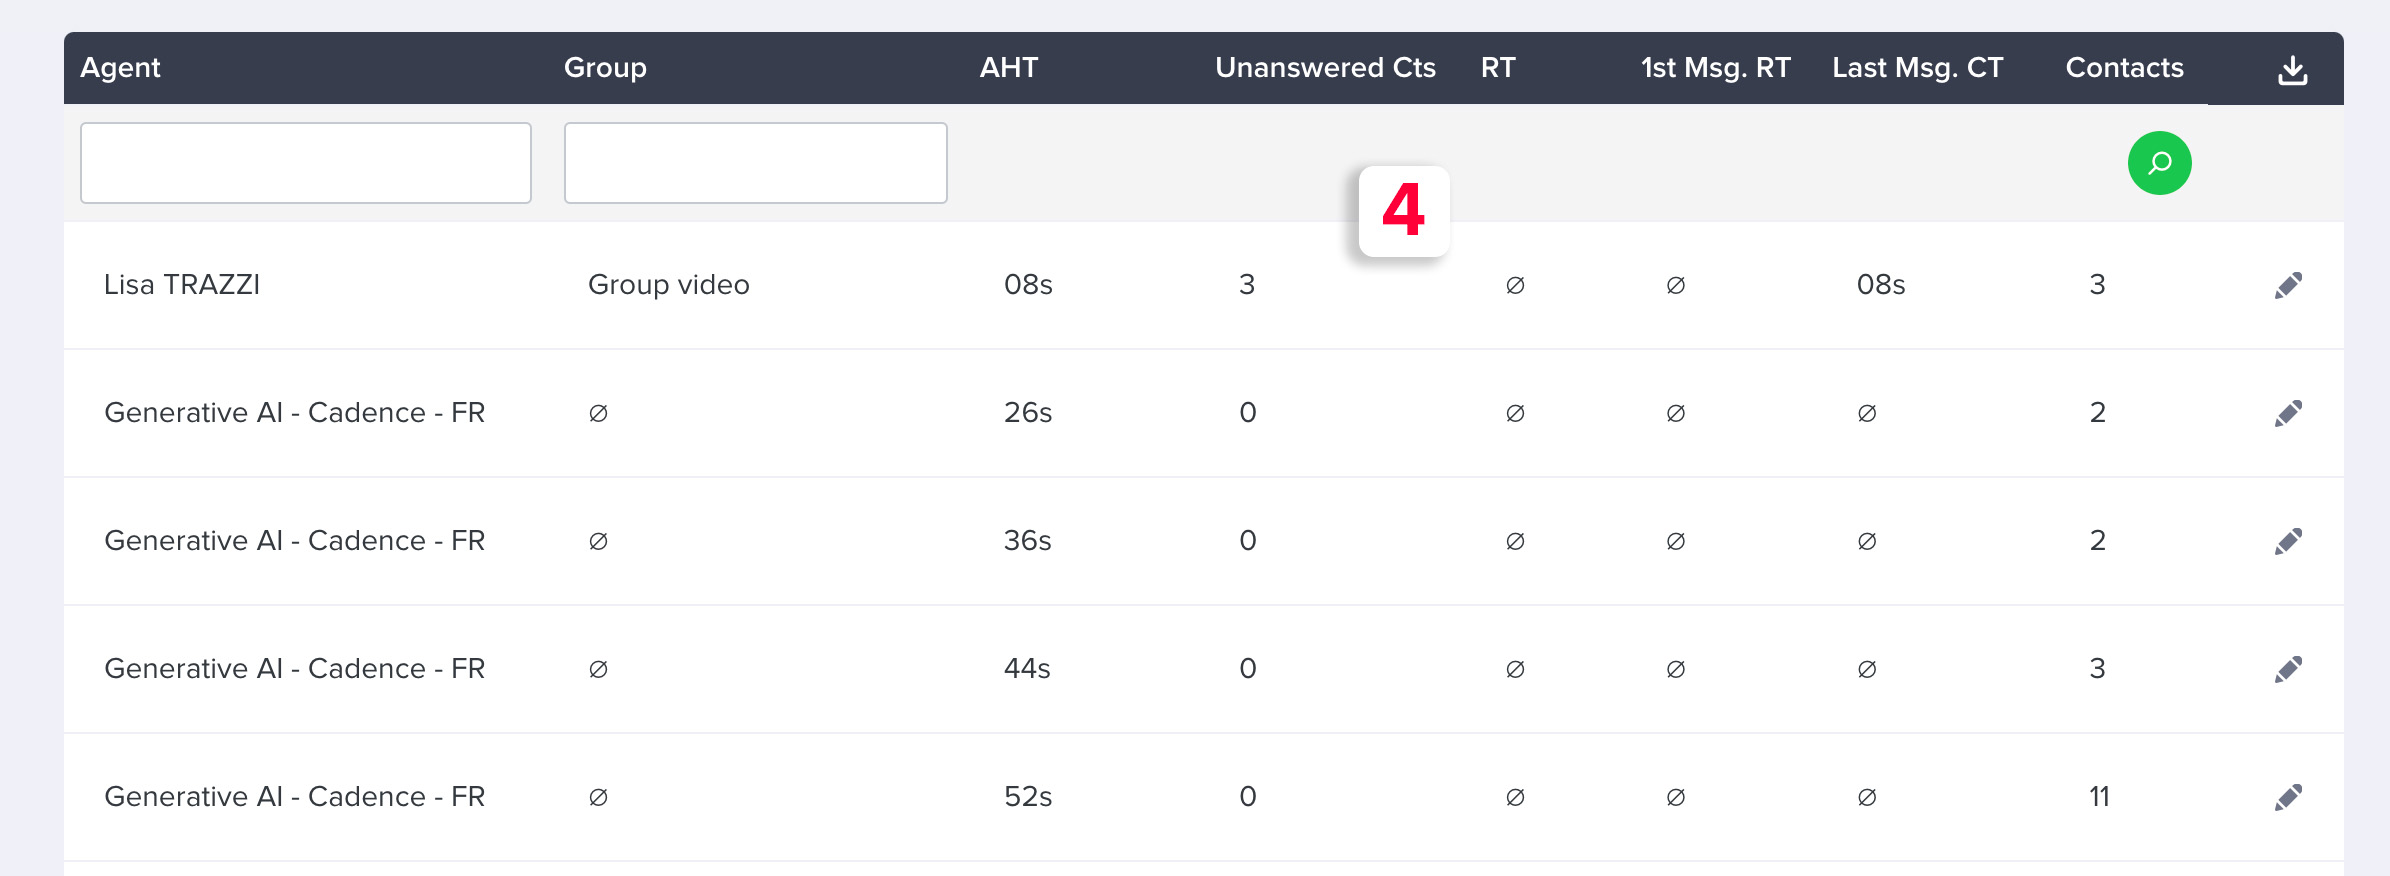Focus the Agent filter input field
The height and width of the screenshot is (876, 2390).
pos(306,163)
